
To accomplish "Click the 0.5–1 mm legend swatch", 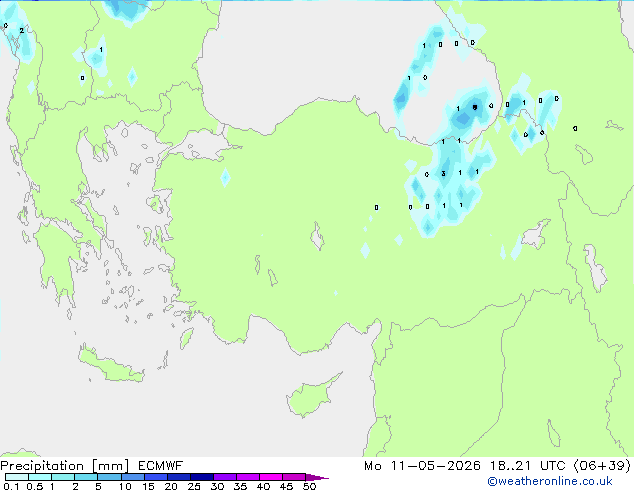I will (40, 477).
